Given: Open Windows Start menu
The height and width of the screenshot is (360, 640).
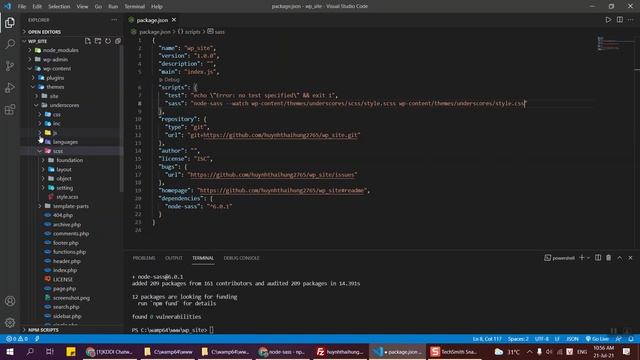Looking at the screenshot, I should (10, 351).
